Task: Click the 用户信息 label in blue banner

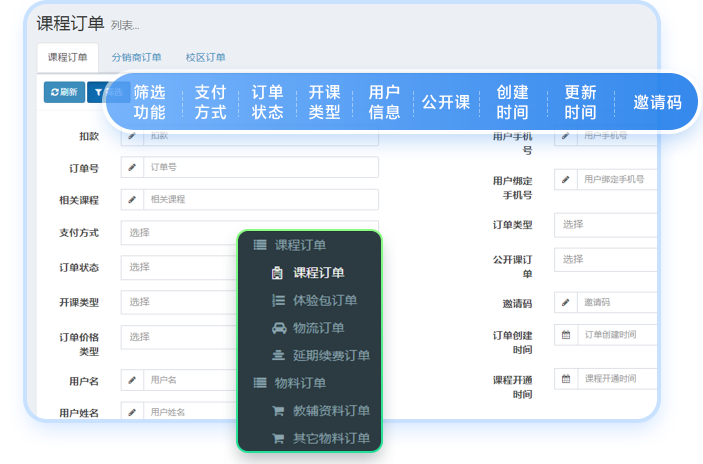Action: (x=384, y=102)
